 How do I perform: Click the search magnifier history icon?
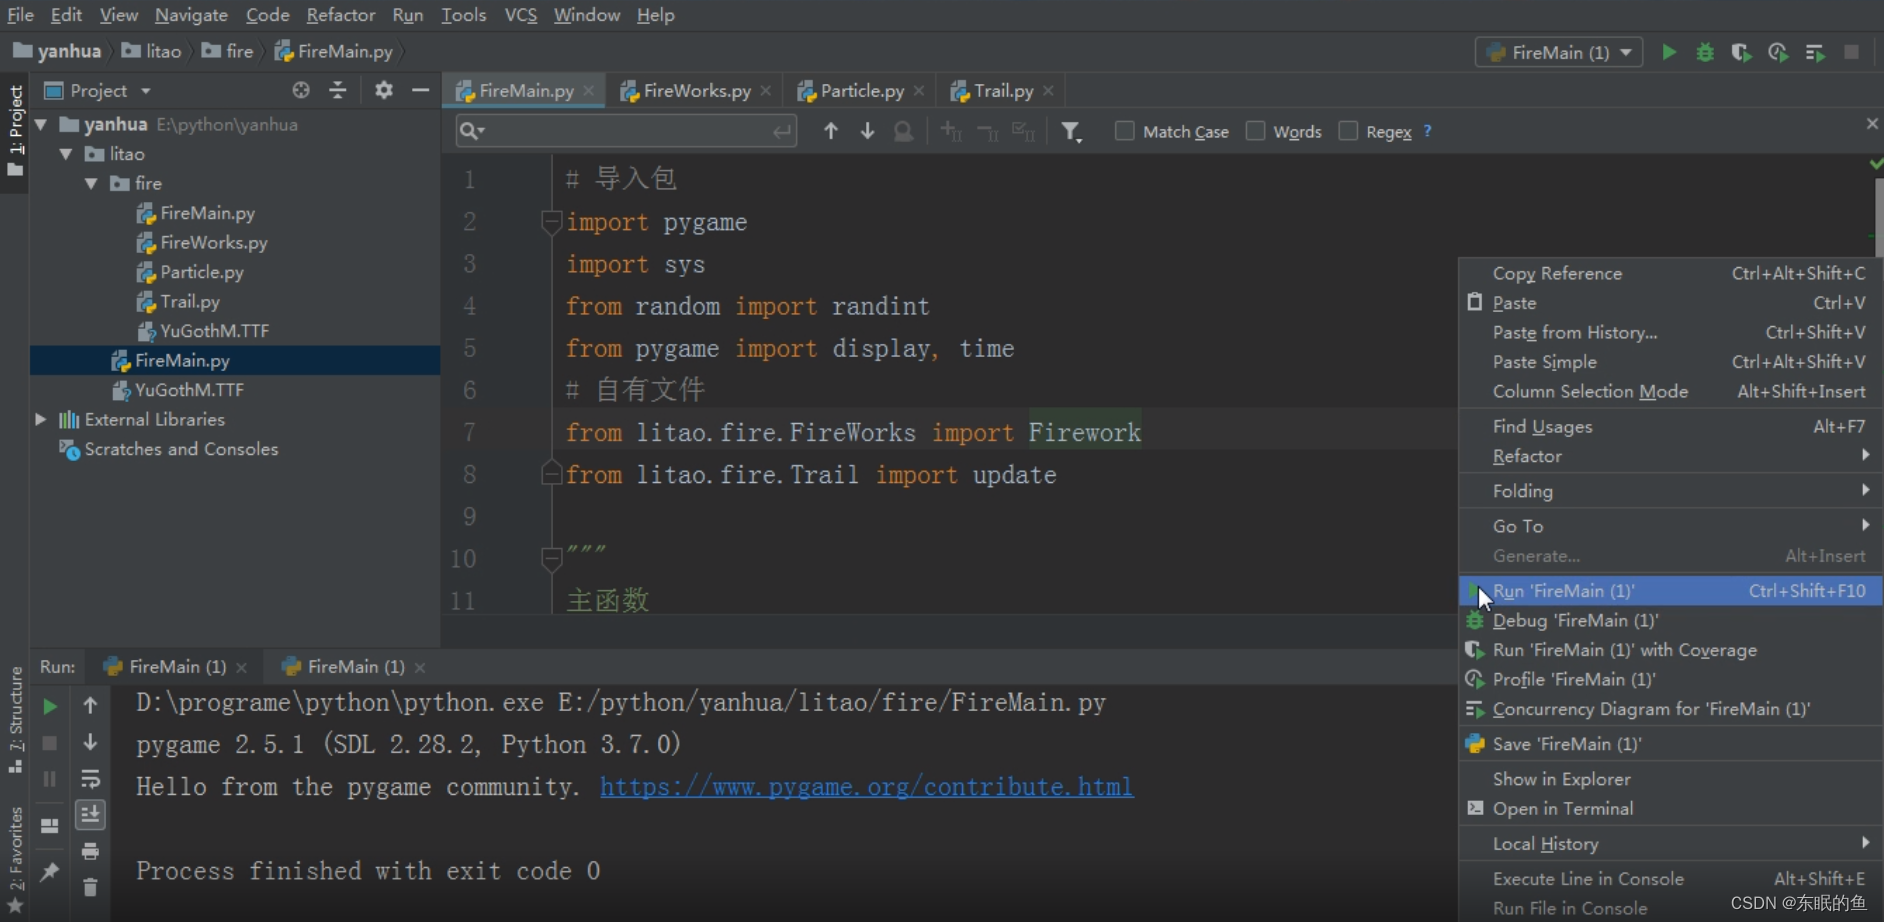472,131
